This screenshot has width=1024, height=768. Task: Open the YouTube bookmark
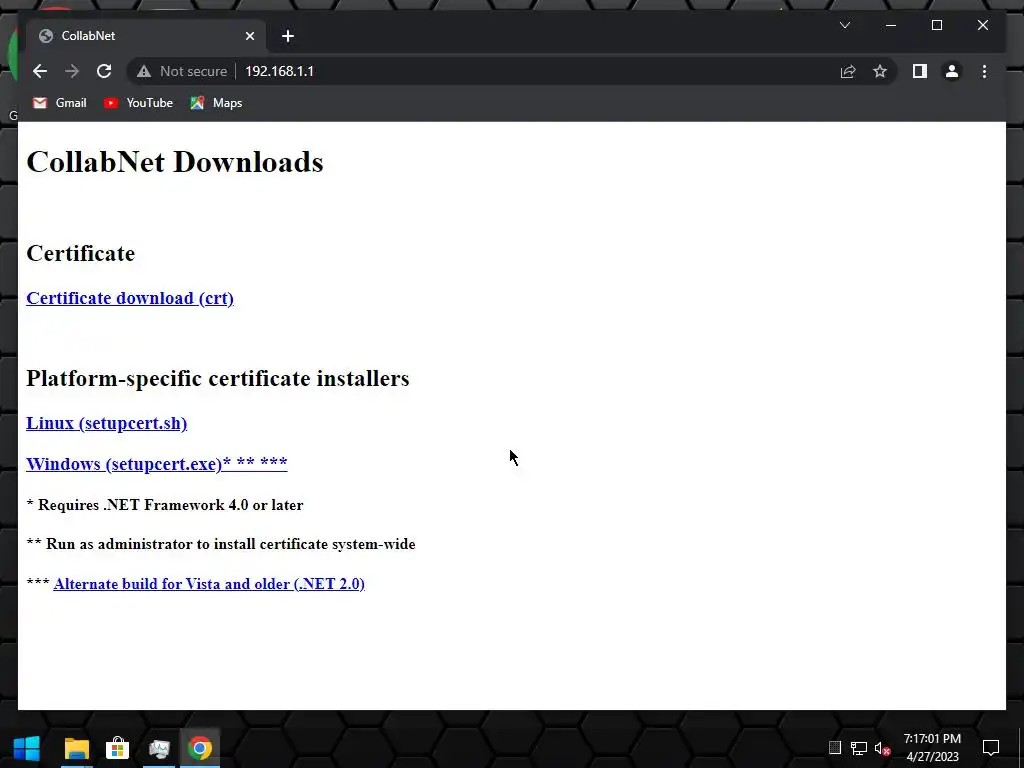tap(138, 103)
